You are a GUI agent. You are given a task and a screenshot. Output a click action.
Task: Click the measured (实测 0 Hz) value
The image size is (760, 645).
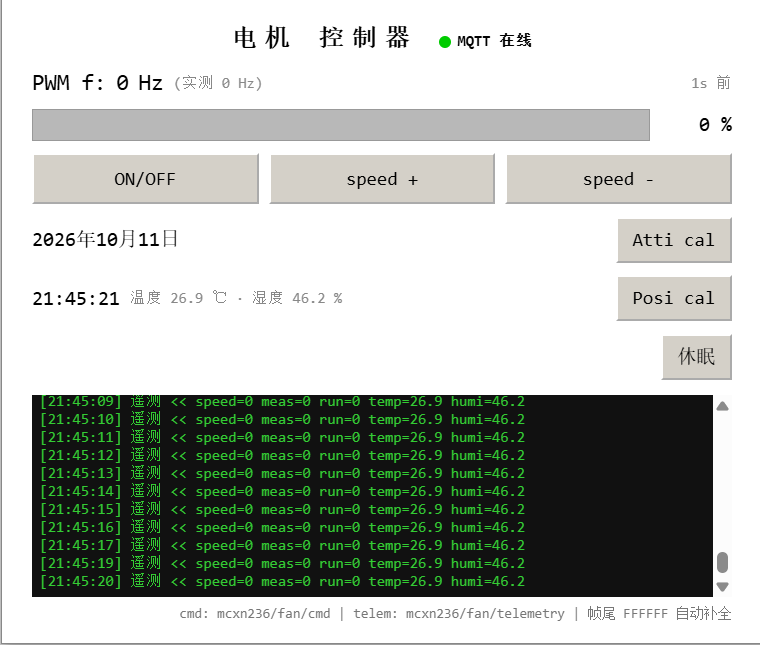[218, 83]
